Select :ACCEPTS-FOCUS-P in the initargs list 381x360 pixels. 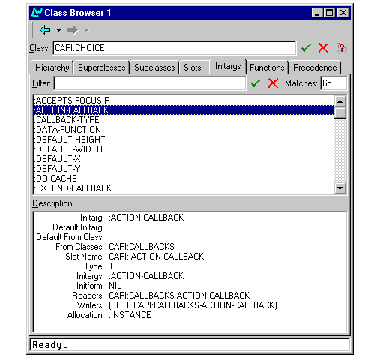[x=184, y=100]
